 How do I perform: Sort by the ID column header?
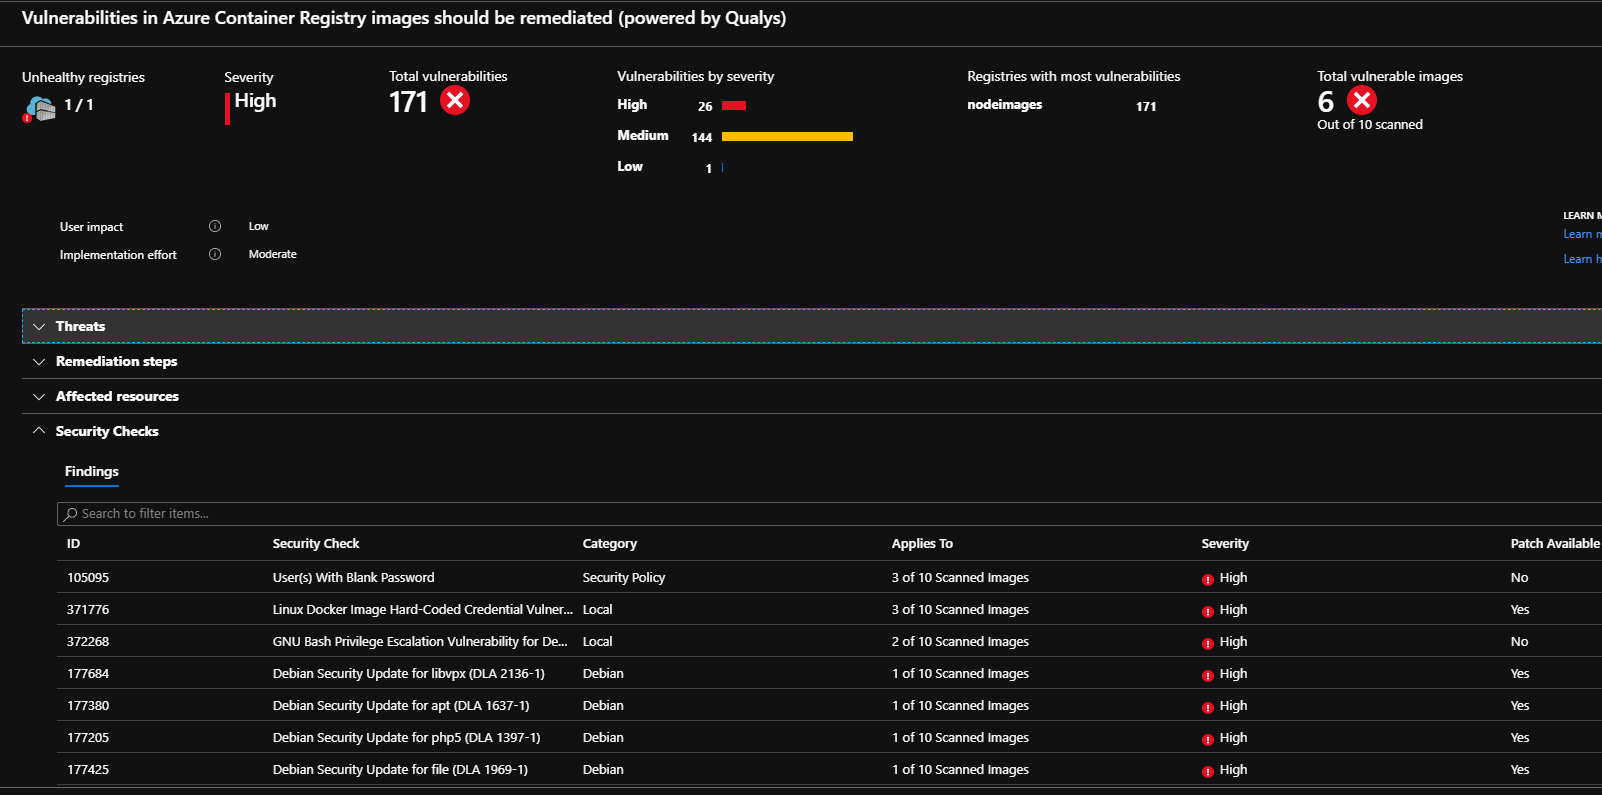click(73, 544)
